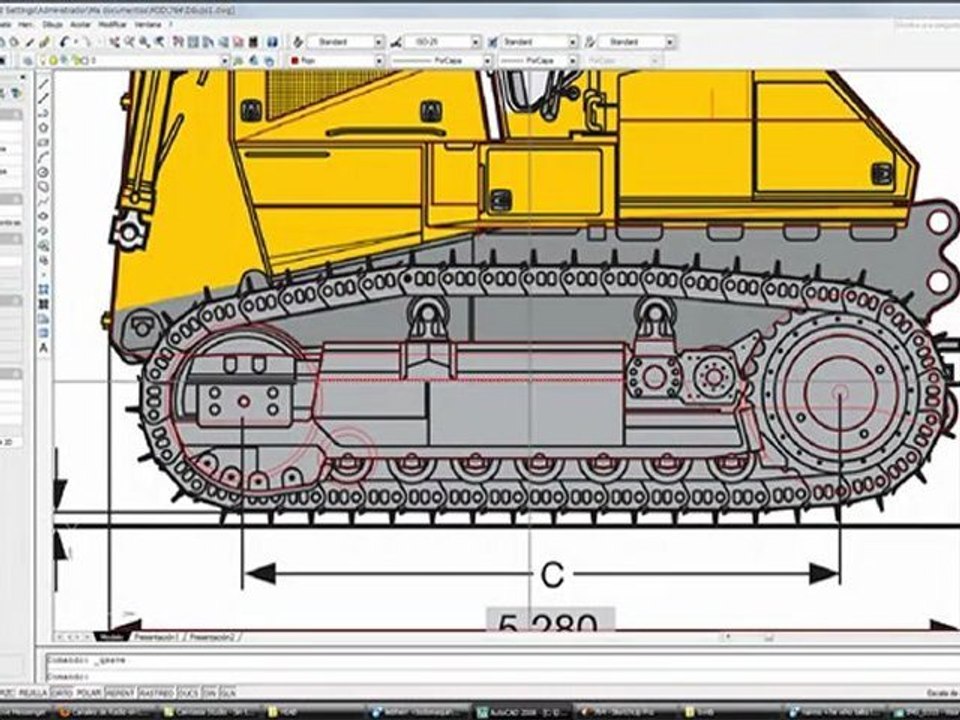Toggle DIN dynamic input
Image resolution: width=960 pixels, height=720 pixels.
click(209, 693)
